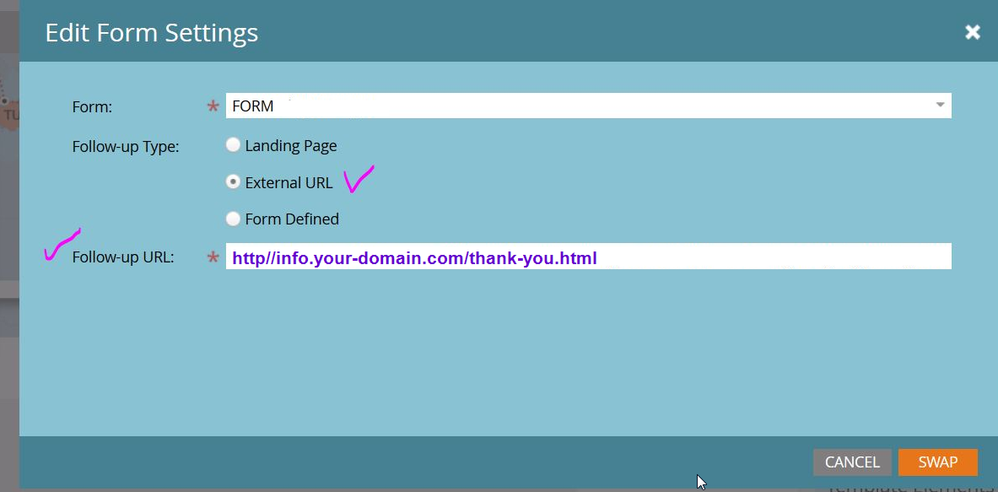Click the 'External URL' option label
The width and height of the screenshot is (998, 492).
click(288, 183)
